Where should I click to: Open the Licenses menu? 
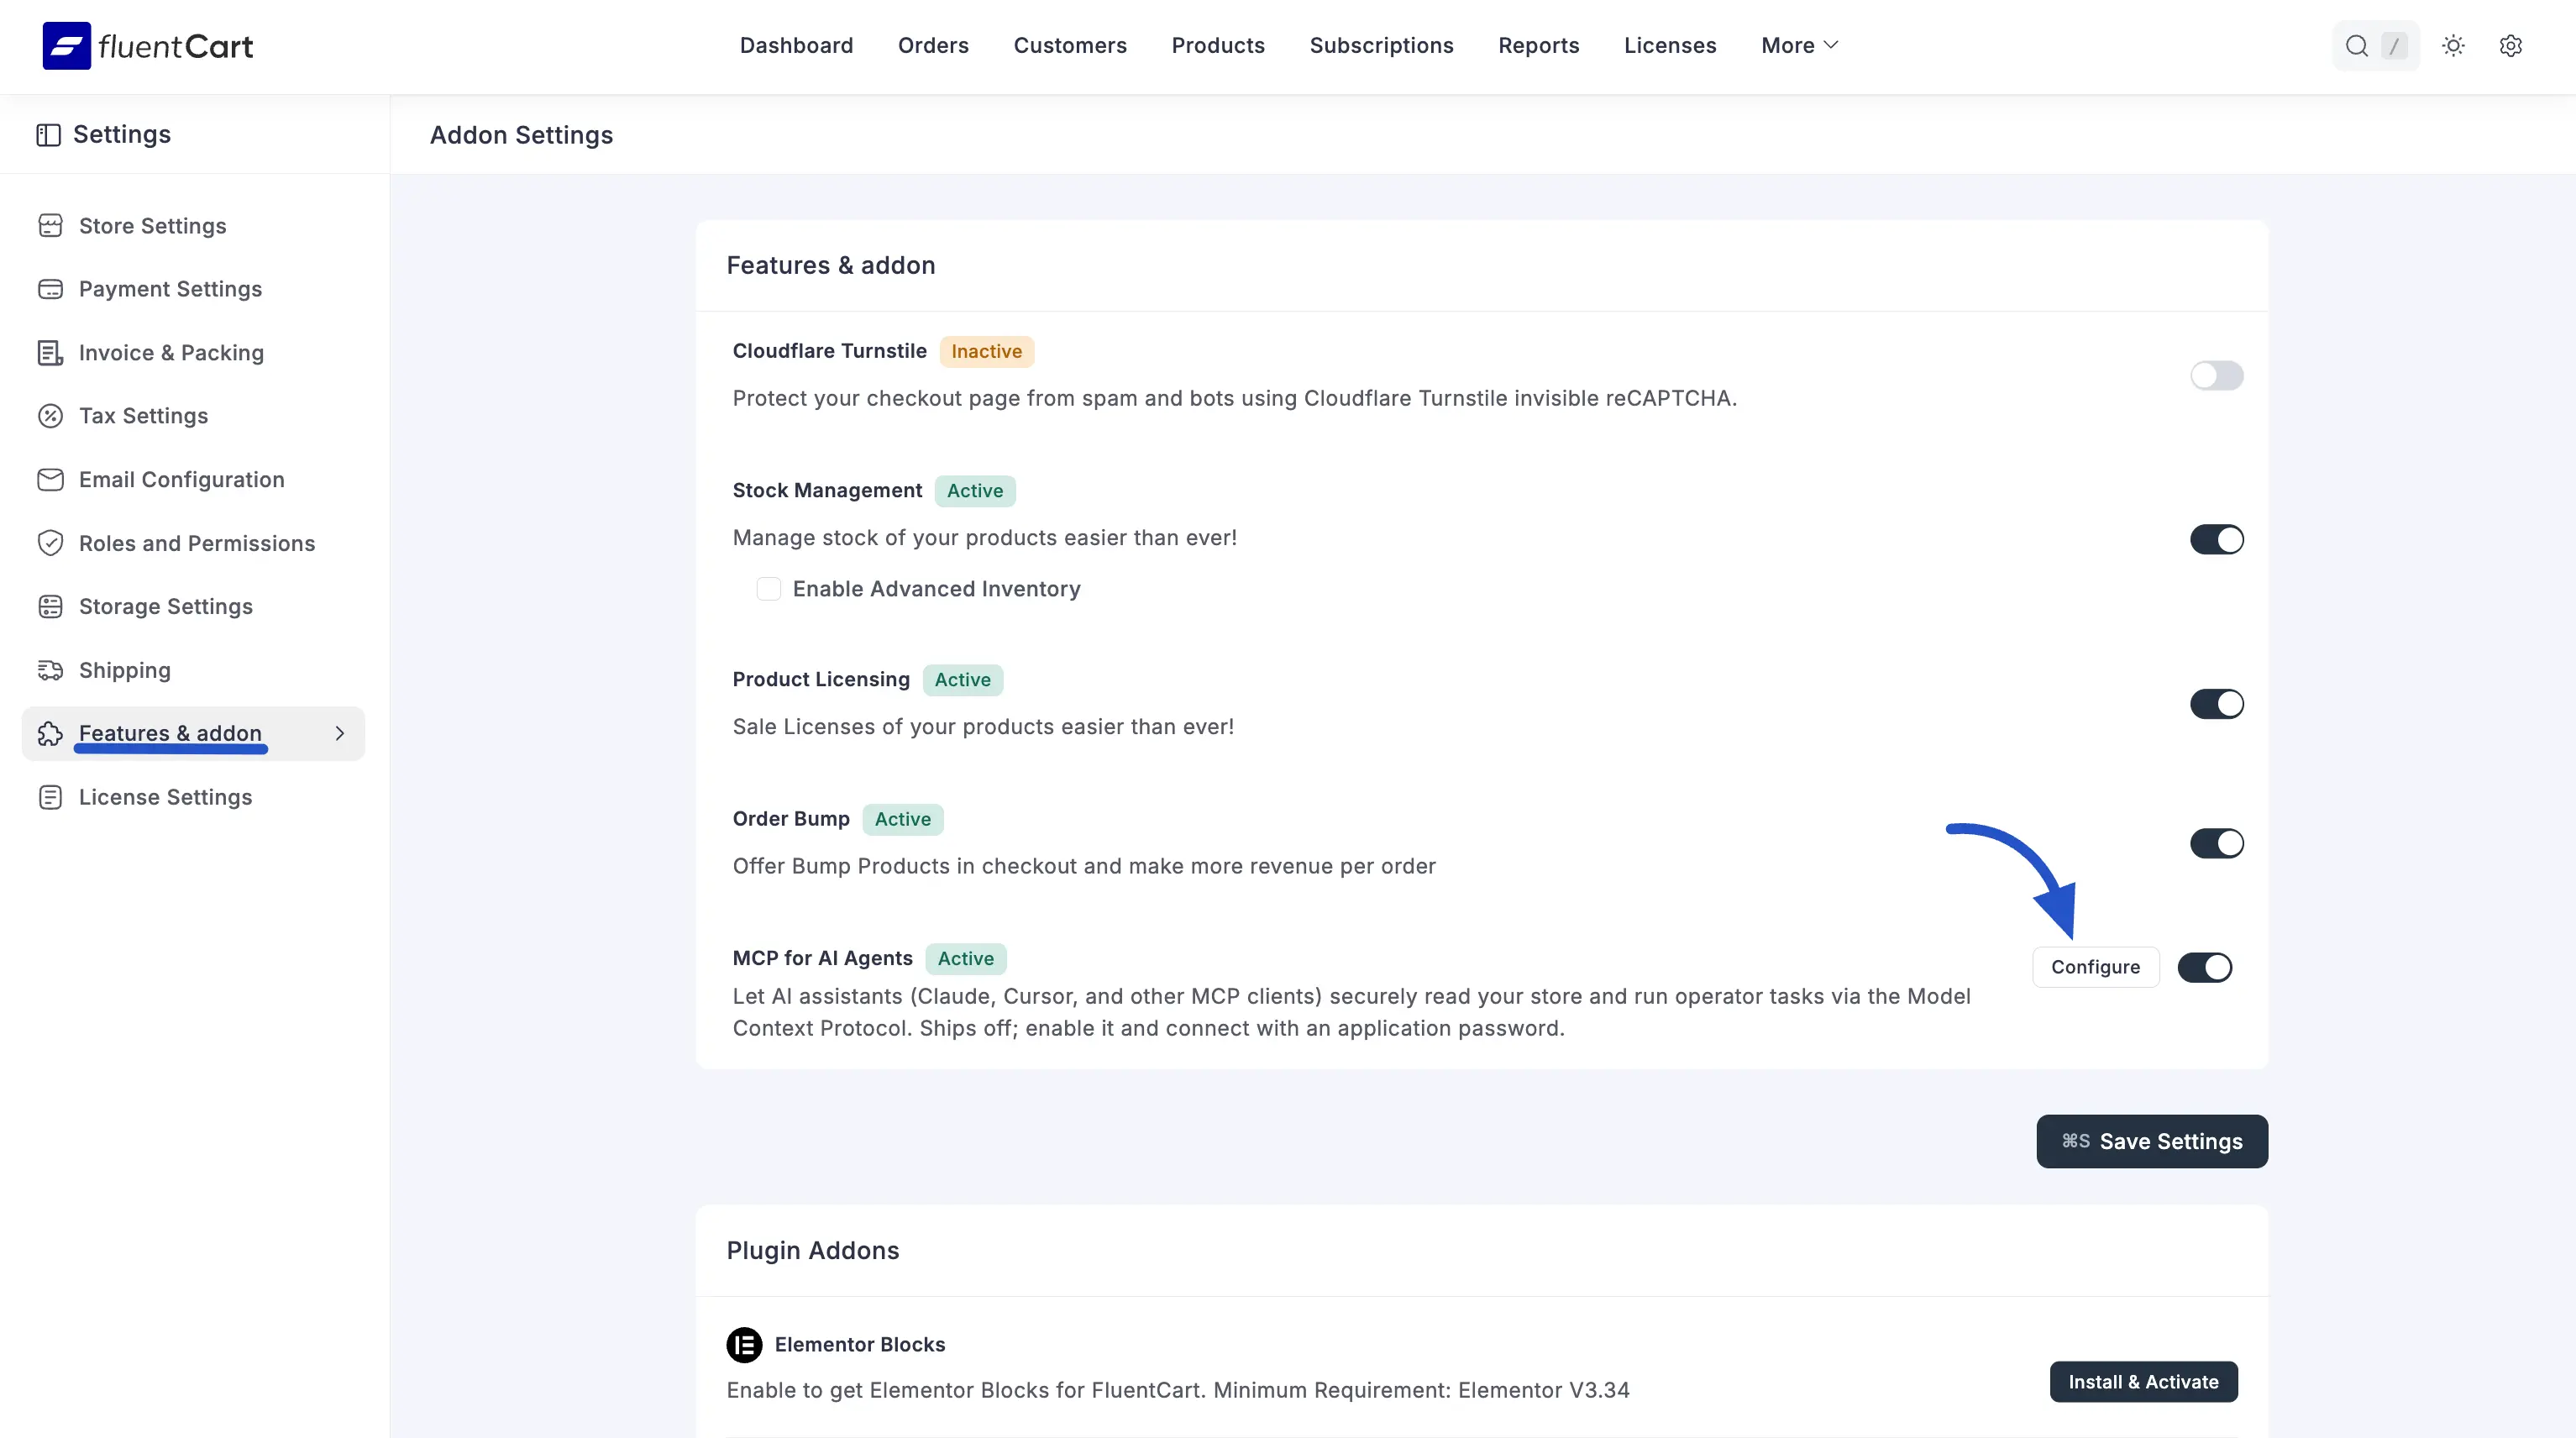[x=1670, y=46]
